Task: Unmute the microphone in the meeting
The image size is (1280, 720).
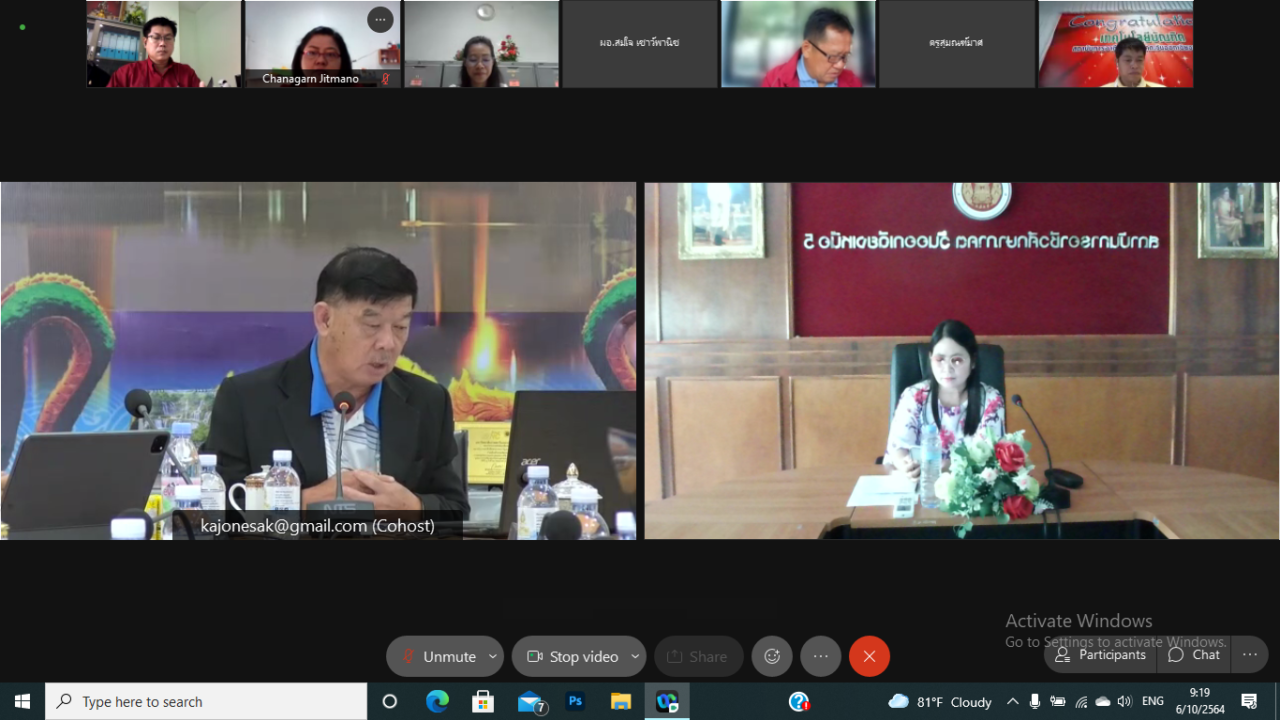Action: (x=438, y=657)
